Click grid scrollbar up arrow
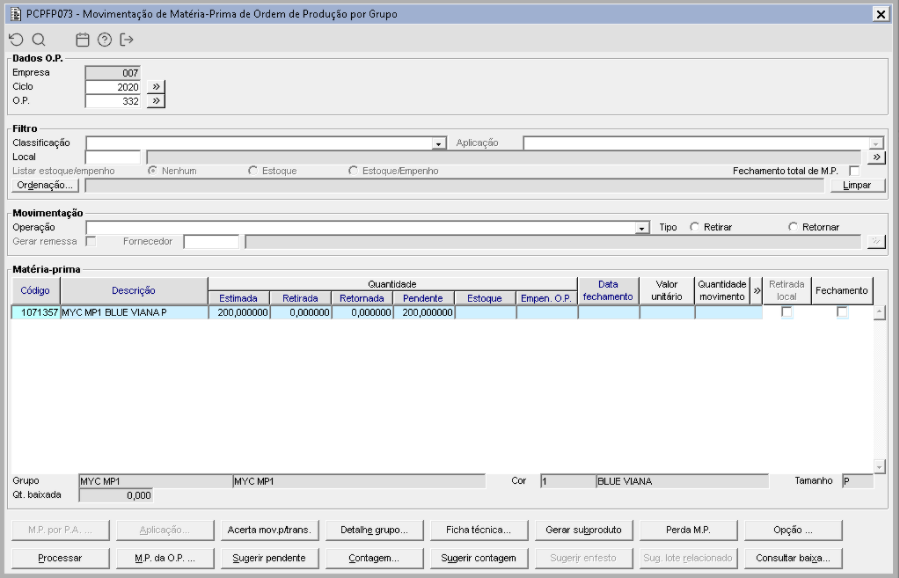The height and width of the screenshot is (578, 899). (x=880, y=313)
